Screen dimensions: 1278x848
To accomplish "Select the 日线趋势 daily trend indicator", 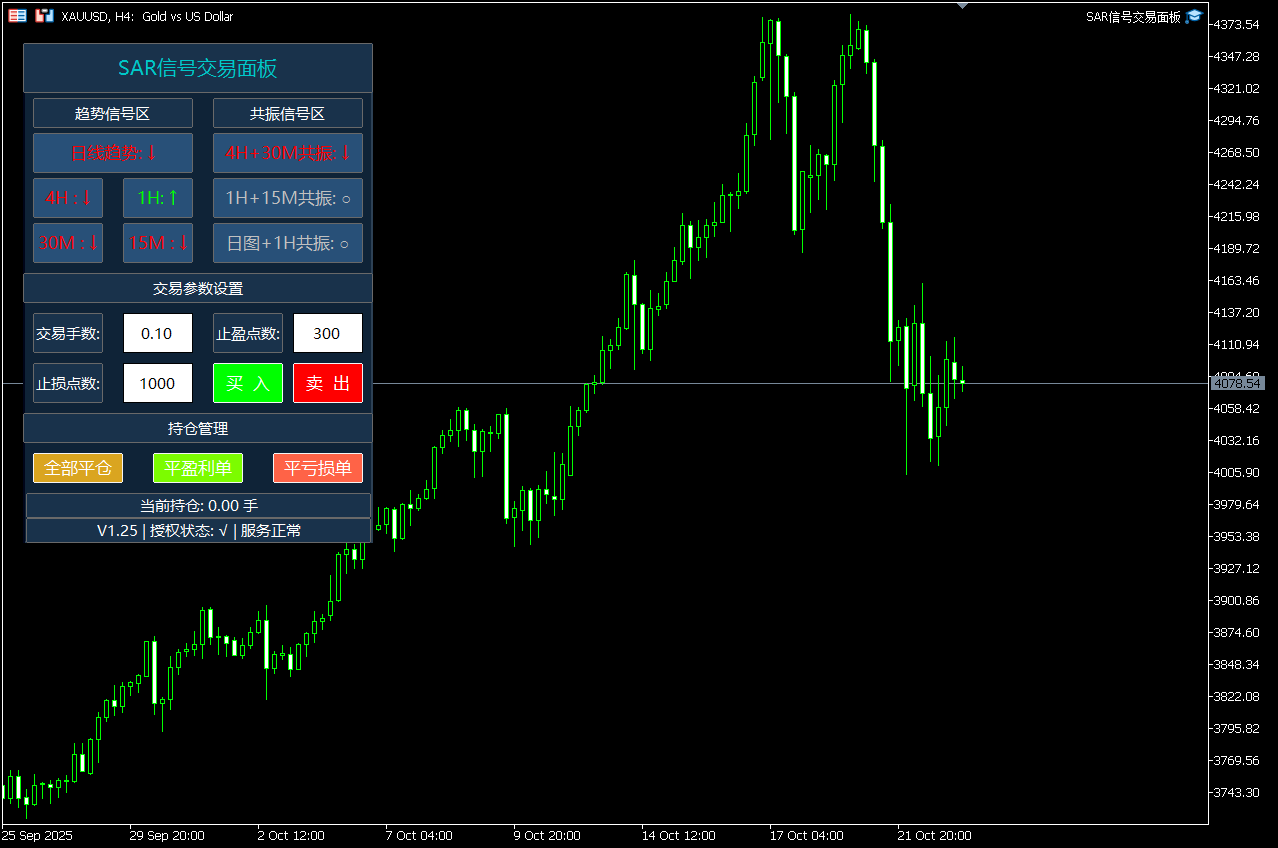I will [x=113, y=153].
